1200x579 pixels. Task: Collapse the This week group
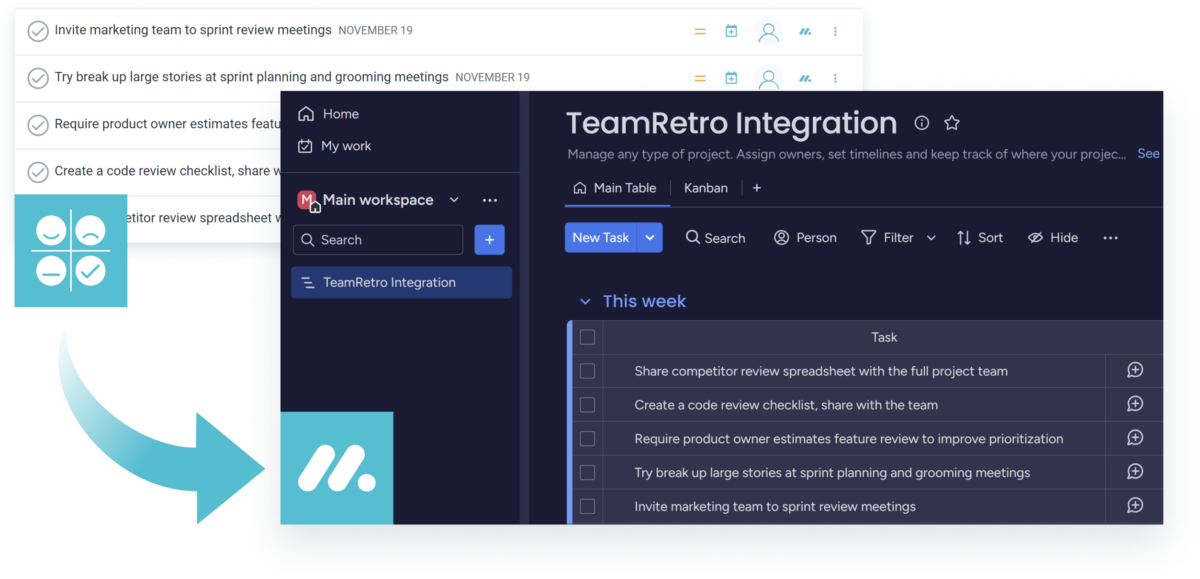[585, 301]
